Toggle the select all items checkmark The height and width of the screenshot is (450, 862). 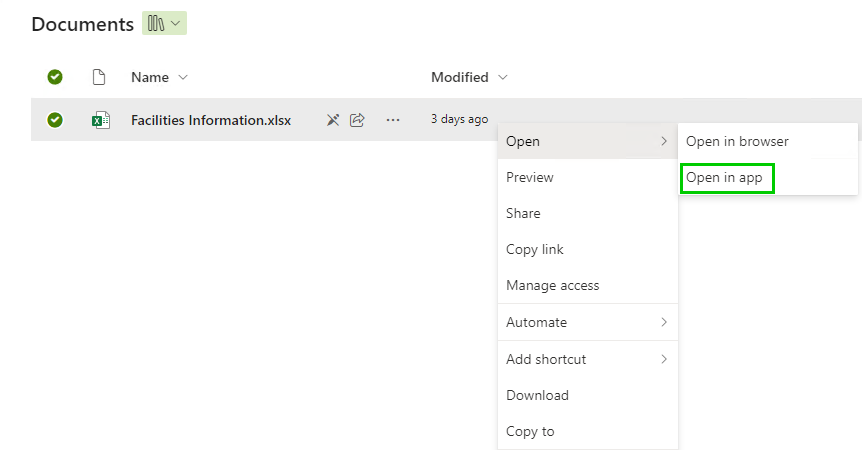pos(55,77)
